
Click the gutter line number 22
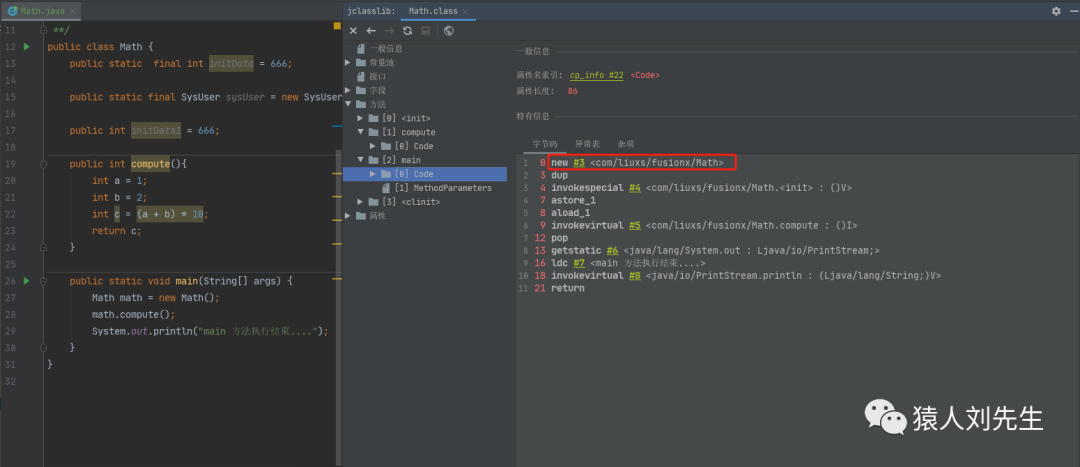tap(10, 214)
